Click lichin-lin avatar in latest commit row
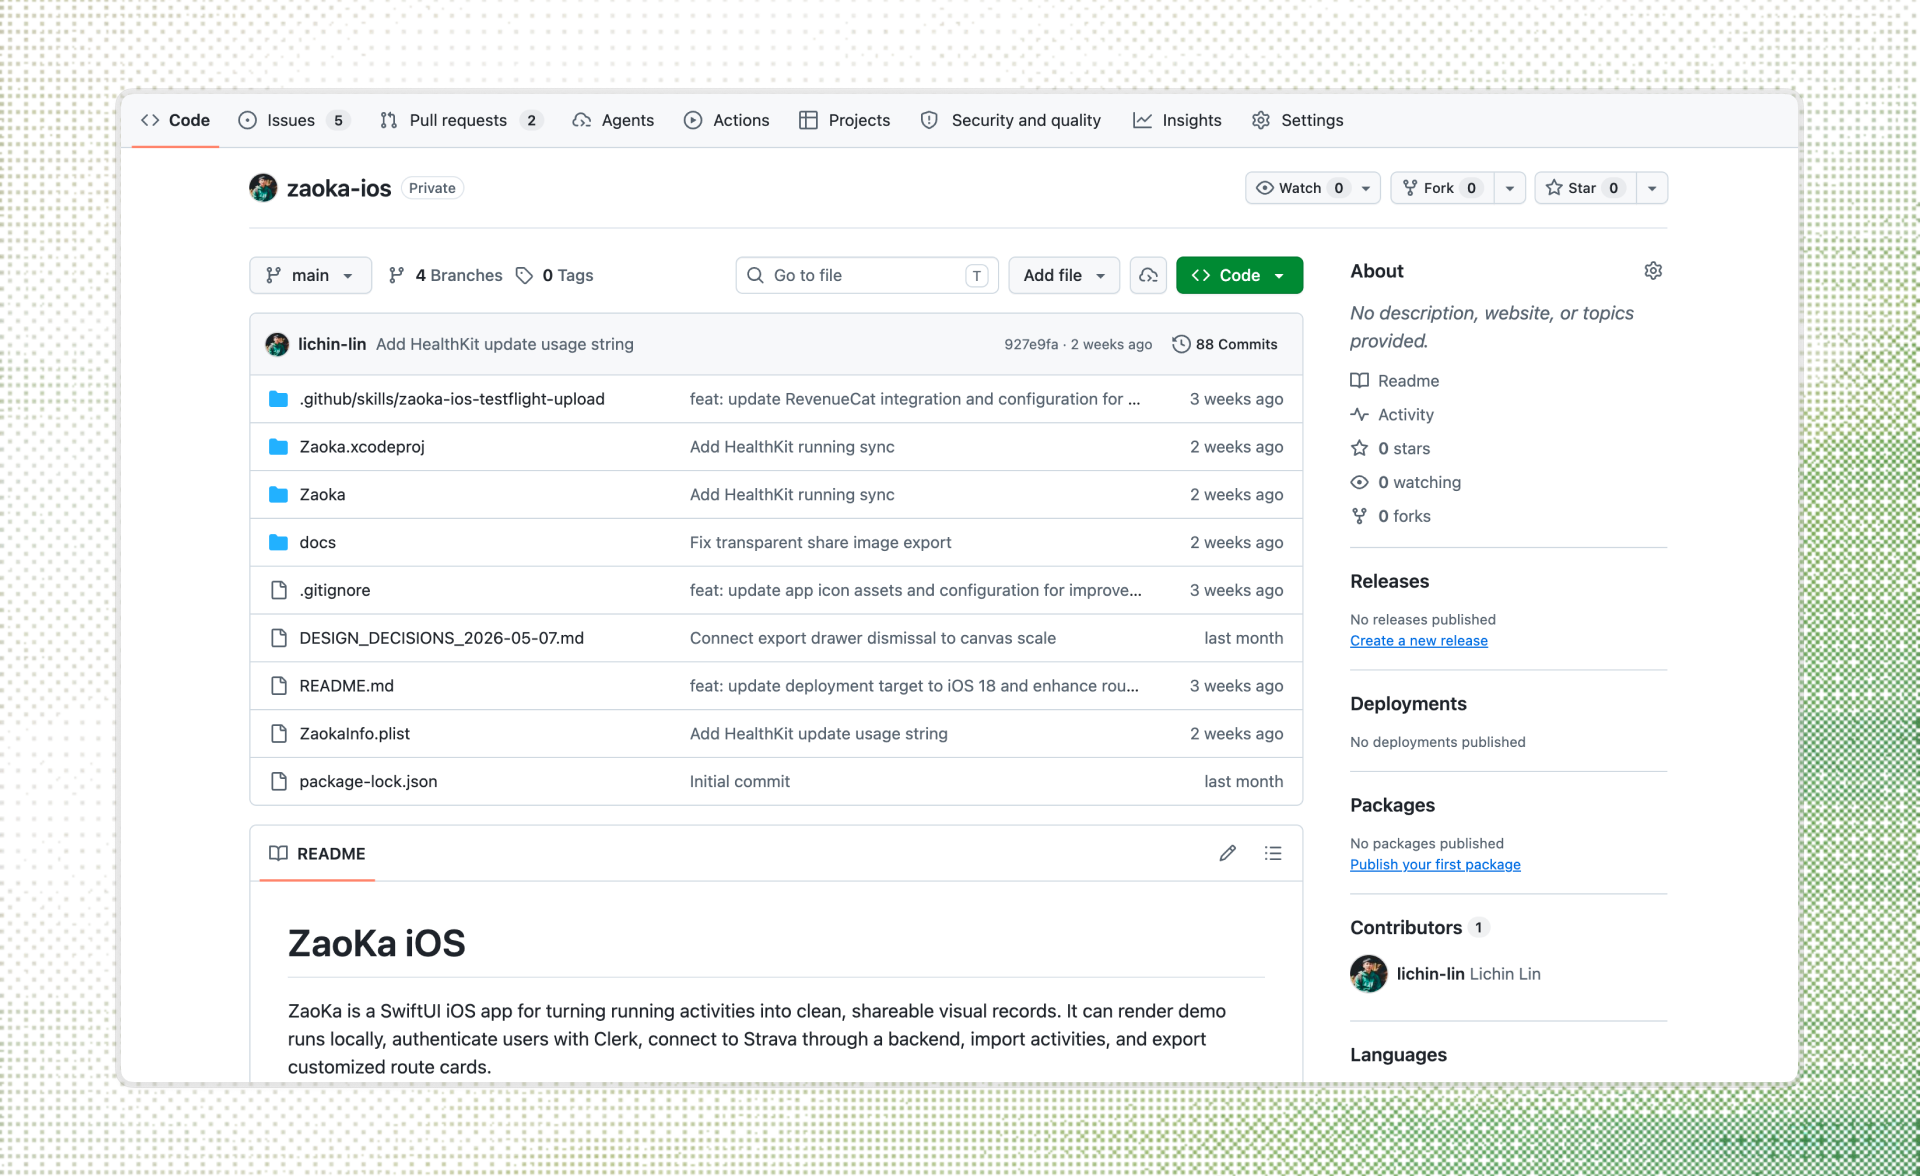 coord(277,344)
